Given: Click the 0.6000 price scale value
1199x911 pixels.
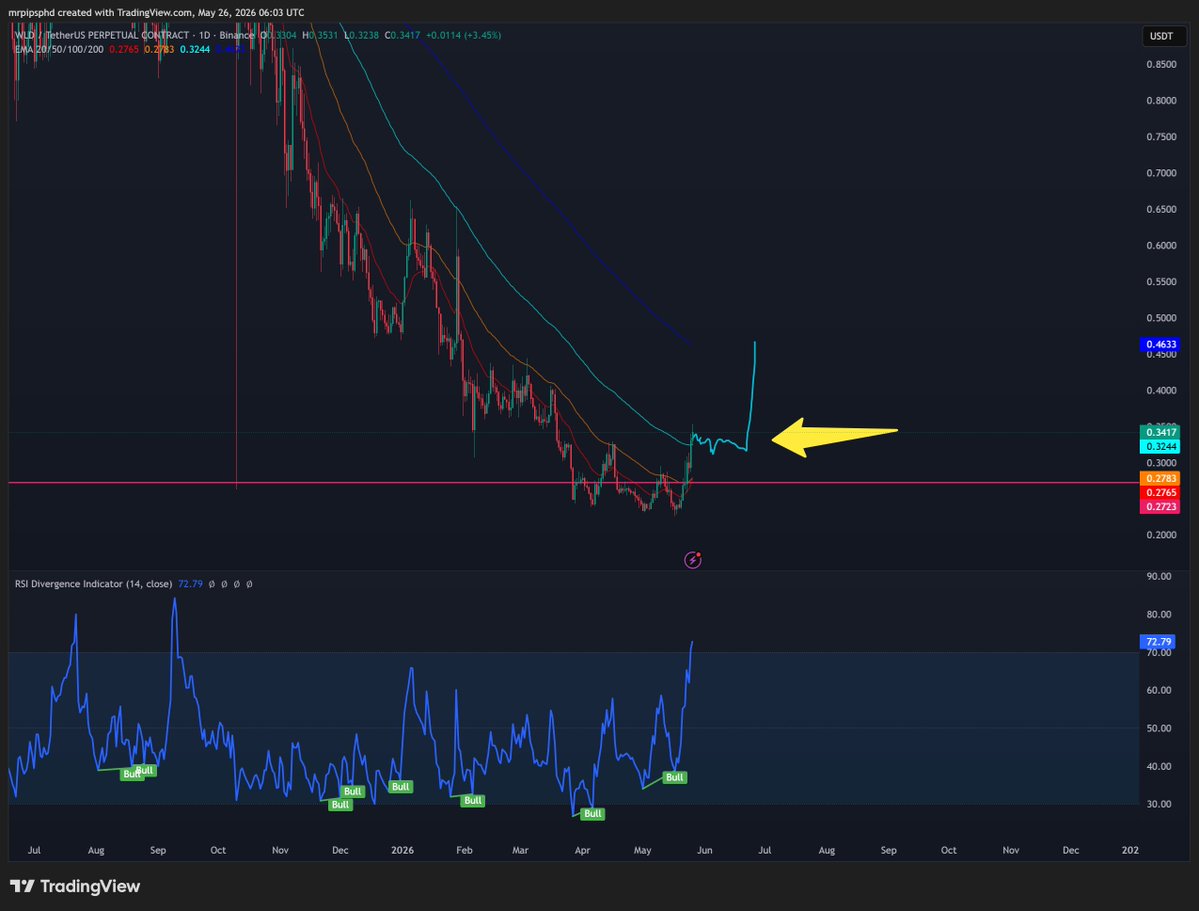Looking at the screenshot, I should coord(1161,246).
